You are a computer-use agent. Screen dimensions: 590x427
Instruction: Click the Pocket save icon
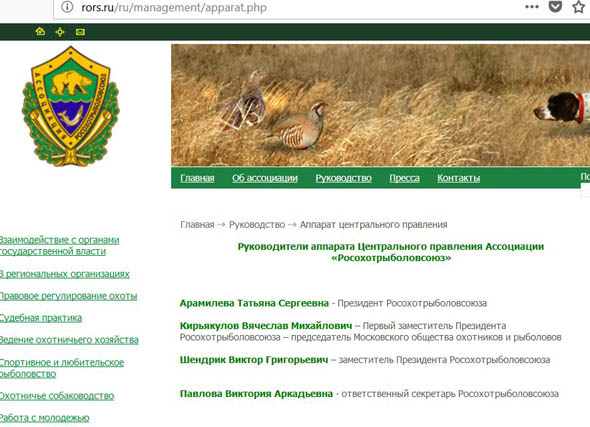coord(555,6)
